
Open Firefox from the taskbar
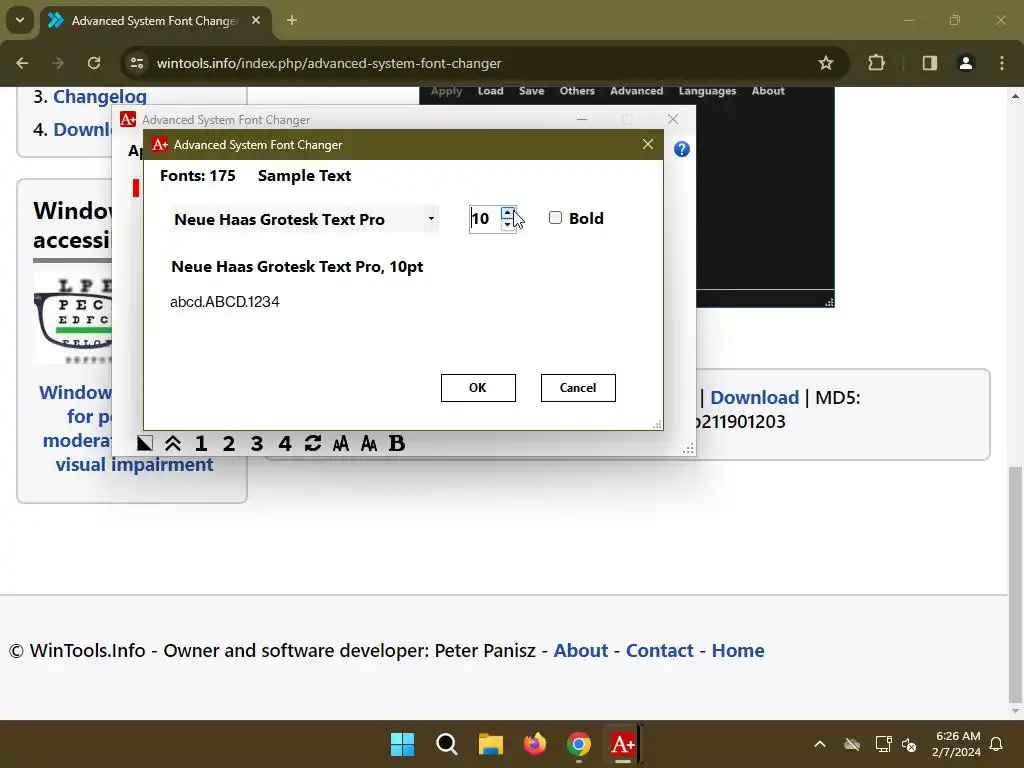[535, 744]
